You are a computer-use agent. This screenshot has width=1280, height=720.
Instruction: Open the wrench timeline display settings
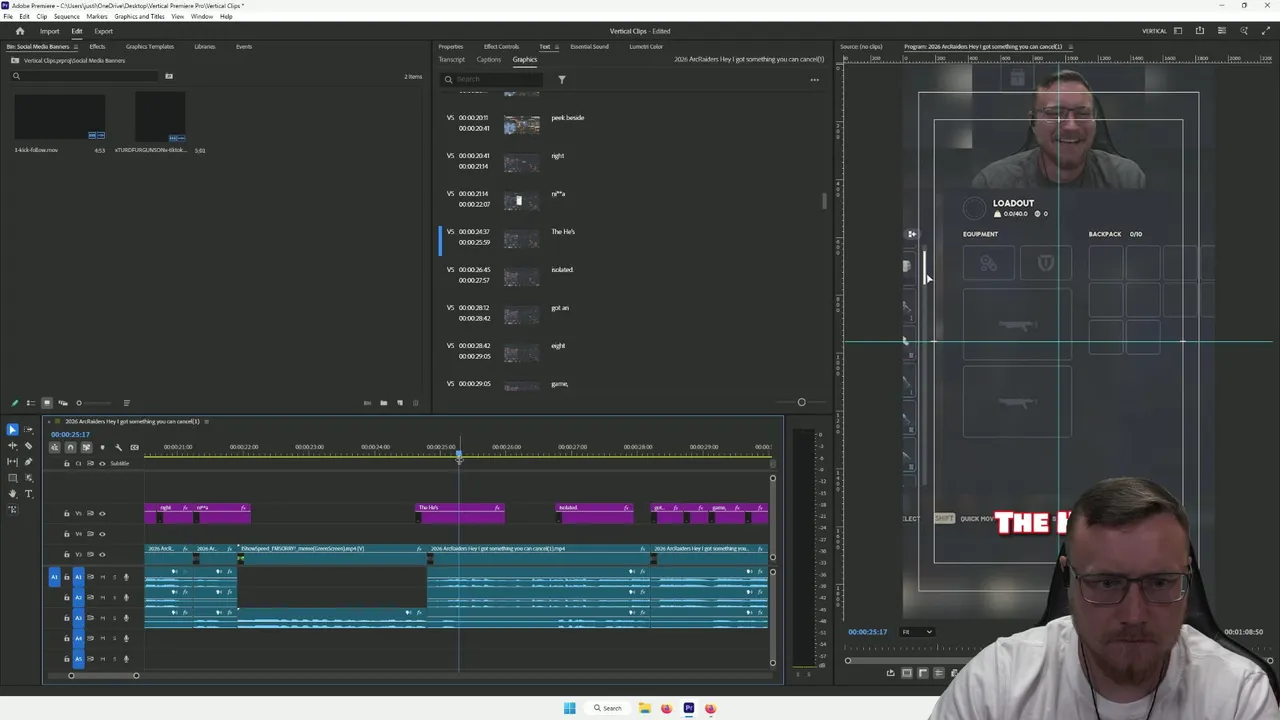click(x=118, y=447)
